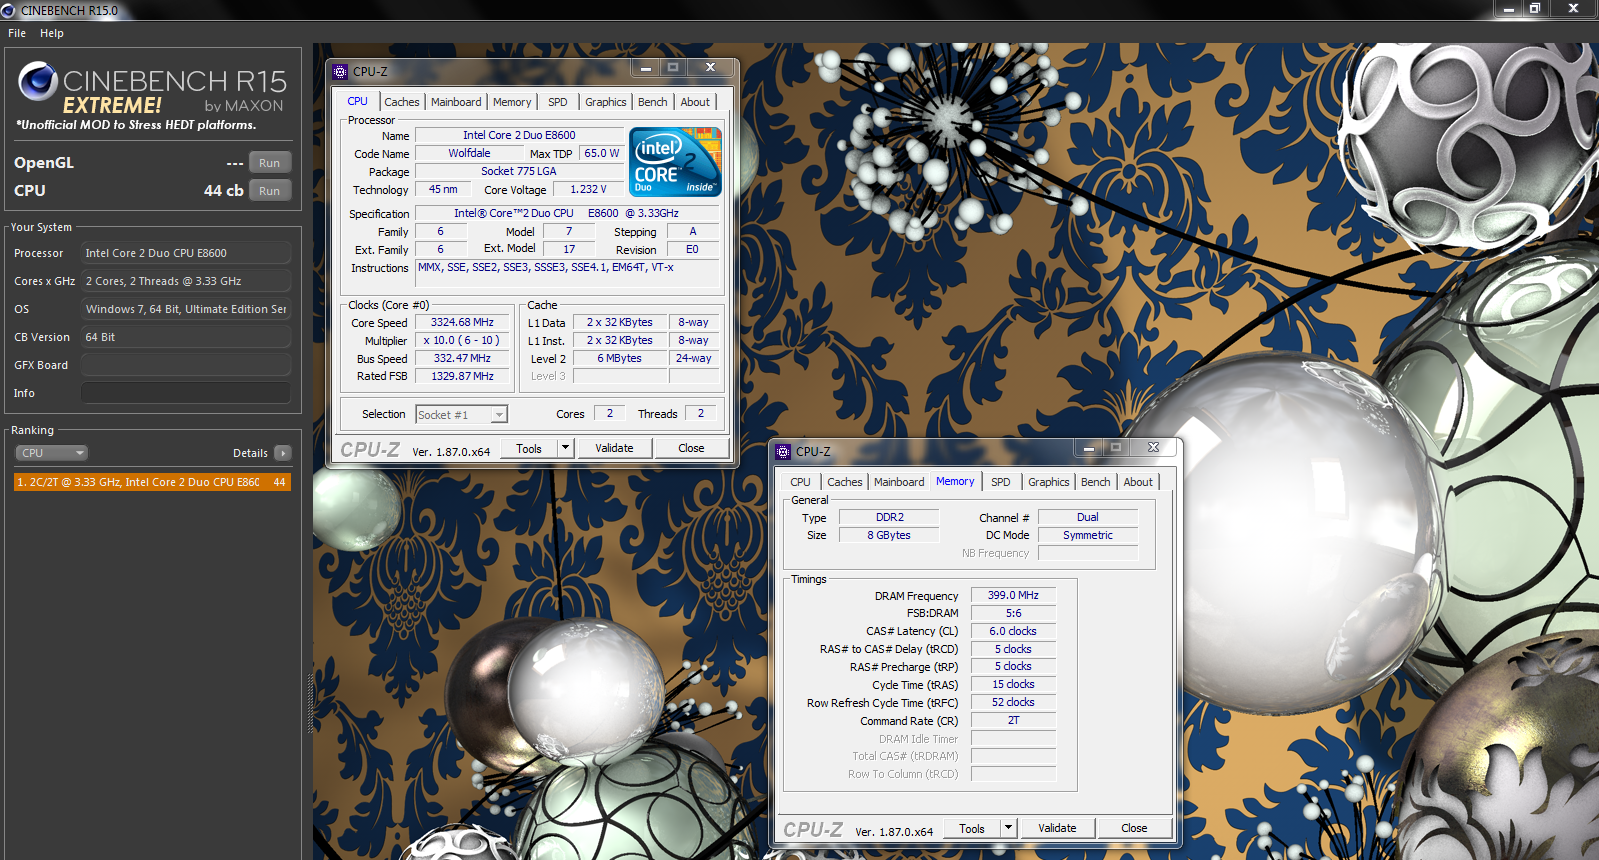Click the Channel # value Dual
The width and height of the screenshot is (1599, 860).
[1088, 517]
